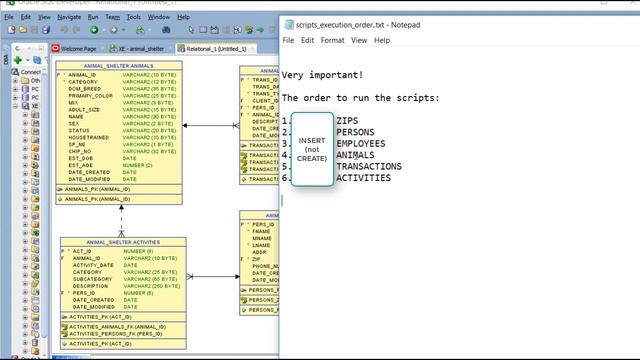Click the New file icon in SQL Developer toolbar
640x360 pixels.
coord(11,30)
